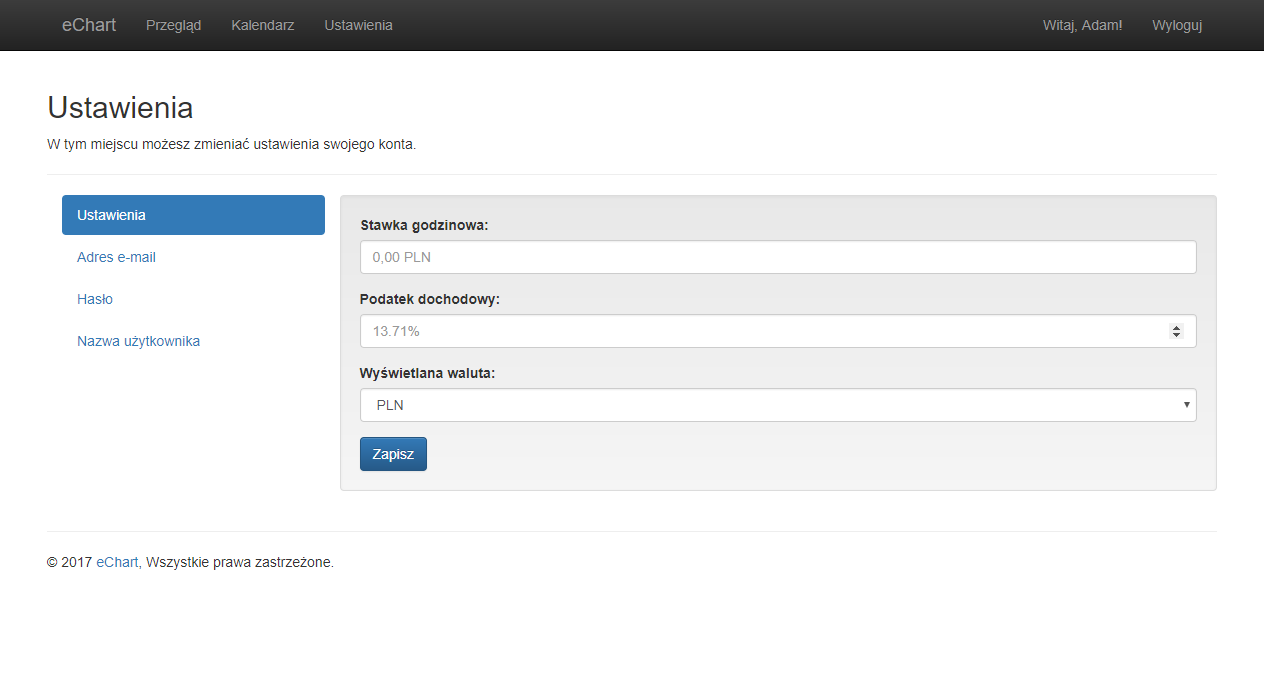1264x683 pixels.
Task: Open Ustawienia from the top navbar
Action: point(358,25)
